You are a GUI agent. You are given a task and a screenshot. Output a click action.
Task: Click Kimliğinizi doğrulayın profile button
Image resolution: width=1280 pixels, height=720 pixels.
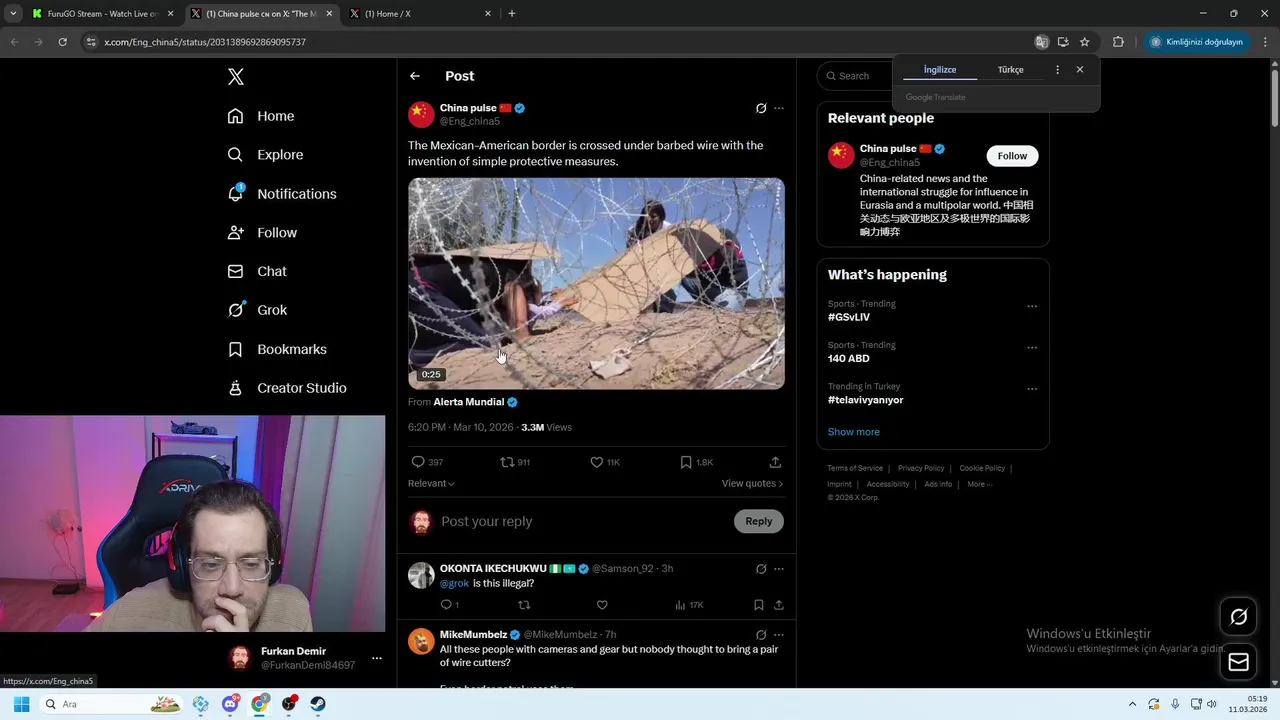point(1197,42)
